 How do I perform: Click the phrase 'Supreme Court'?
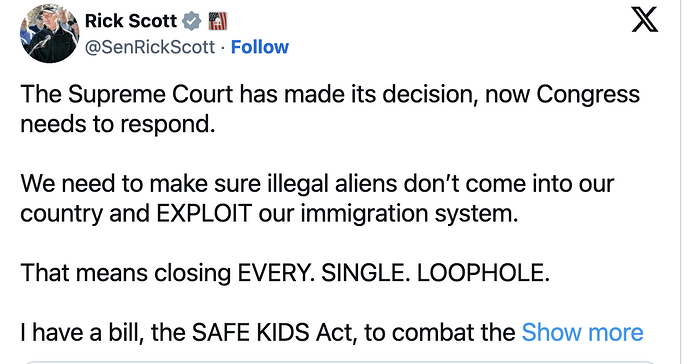tap(150, 95)
